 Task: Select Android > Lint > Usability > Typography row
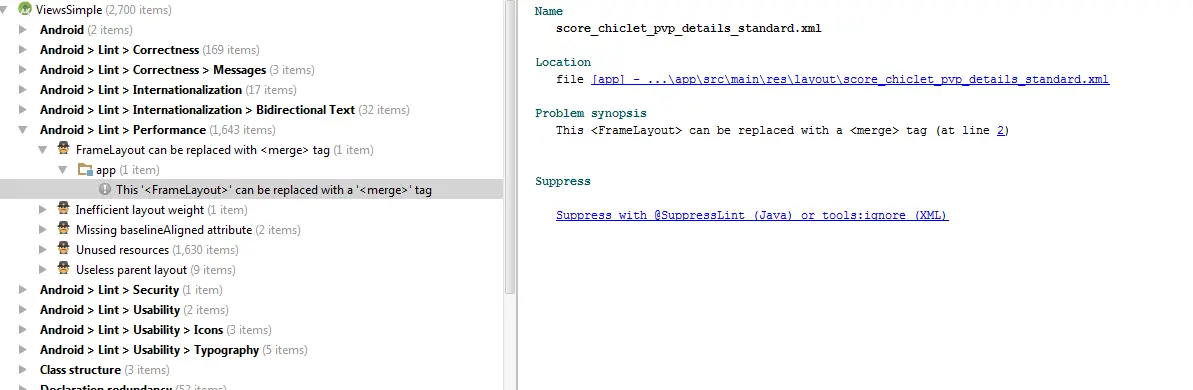coord(173,350)
